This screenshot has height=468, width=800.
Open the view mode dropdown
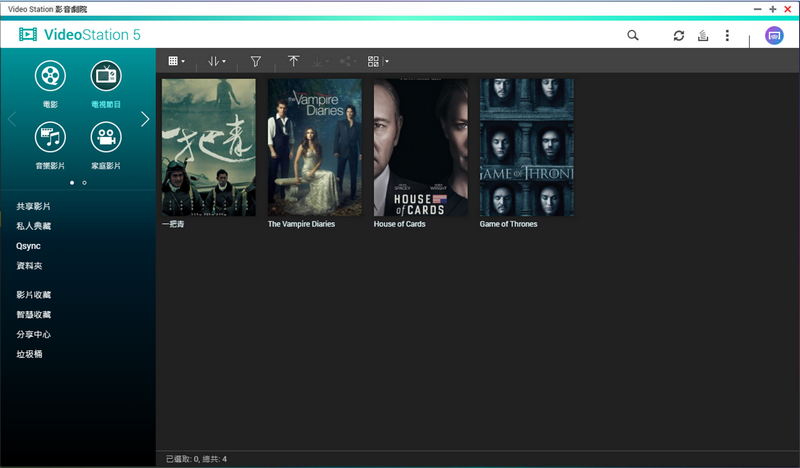(177, 61)
